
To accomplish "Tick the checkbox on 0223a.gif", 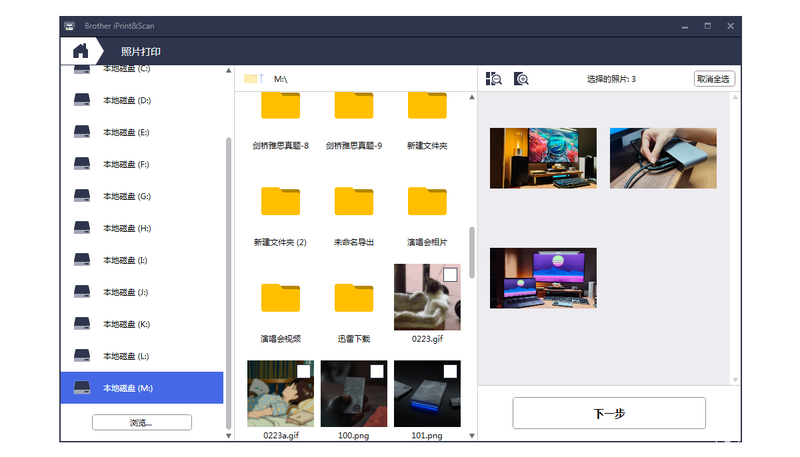I will 304,371.
